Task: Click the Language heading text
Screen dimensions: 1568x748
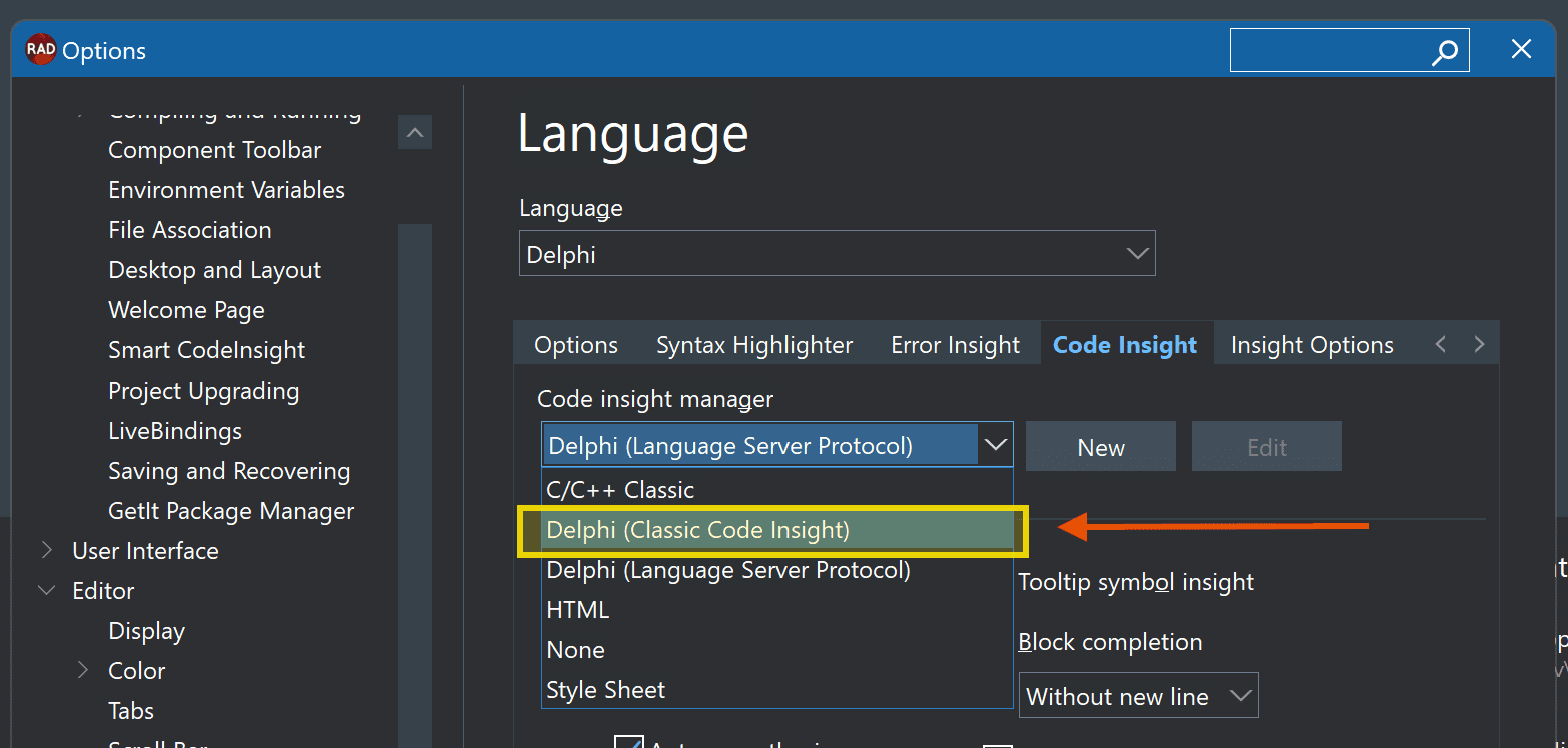Action: (633, 134)
